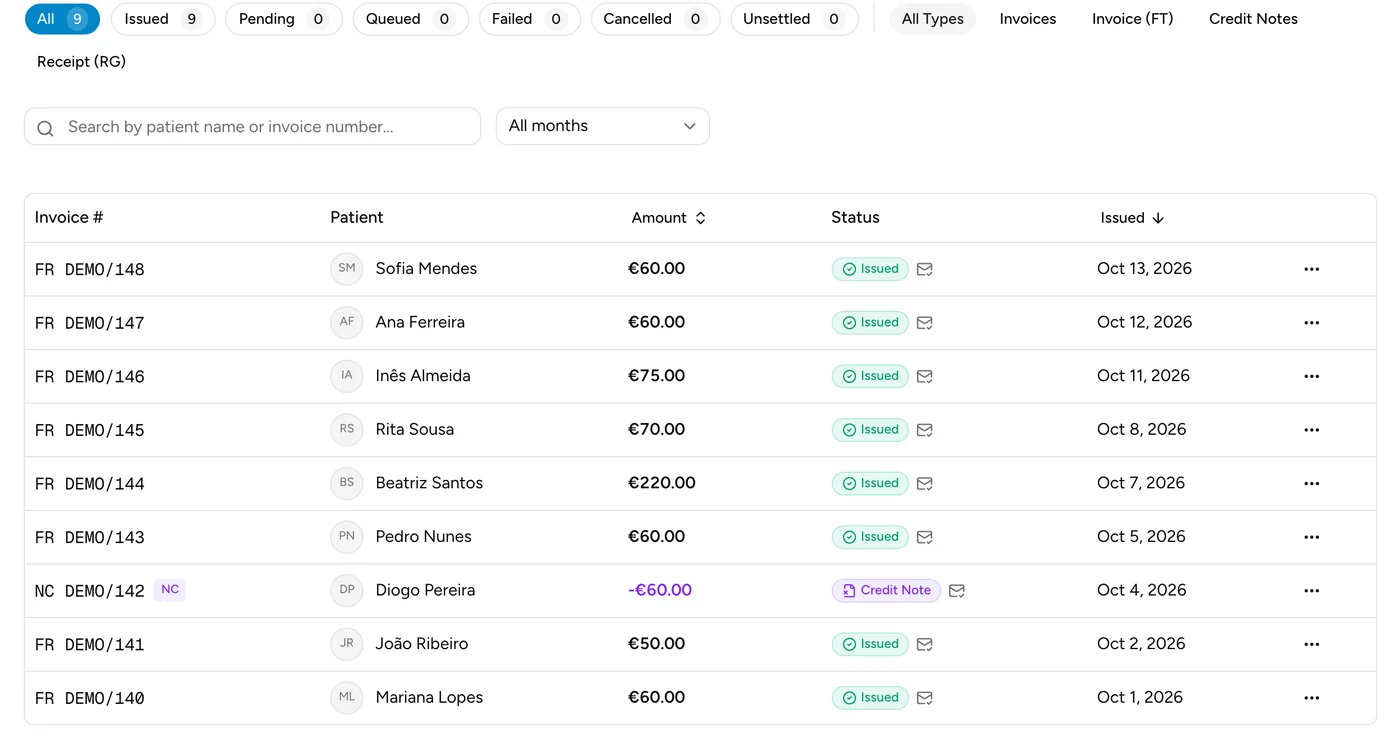Click the magnifier icon in the search box

tap(45, 128)
